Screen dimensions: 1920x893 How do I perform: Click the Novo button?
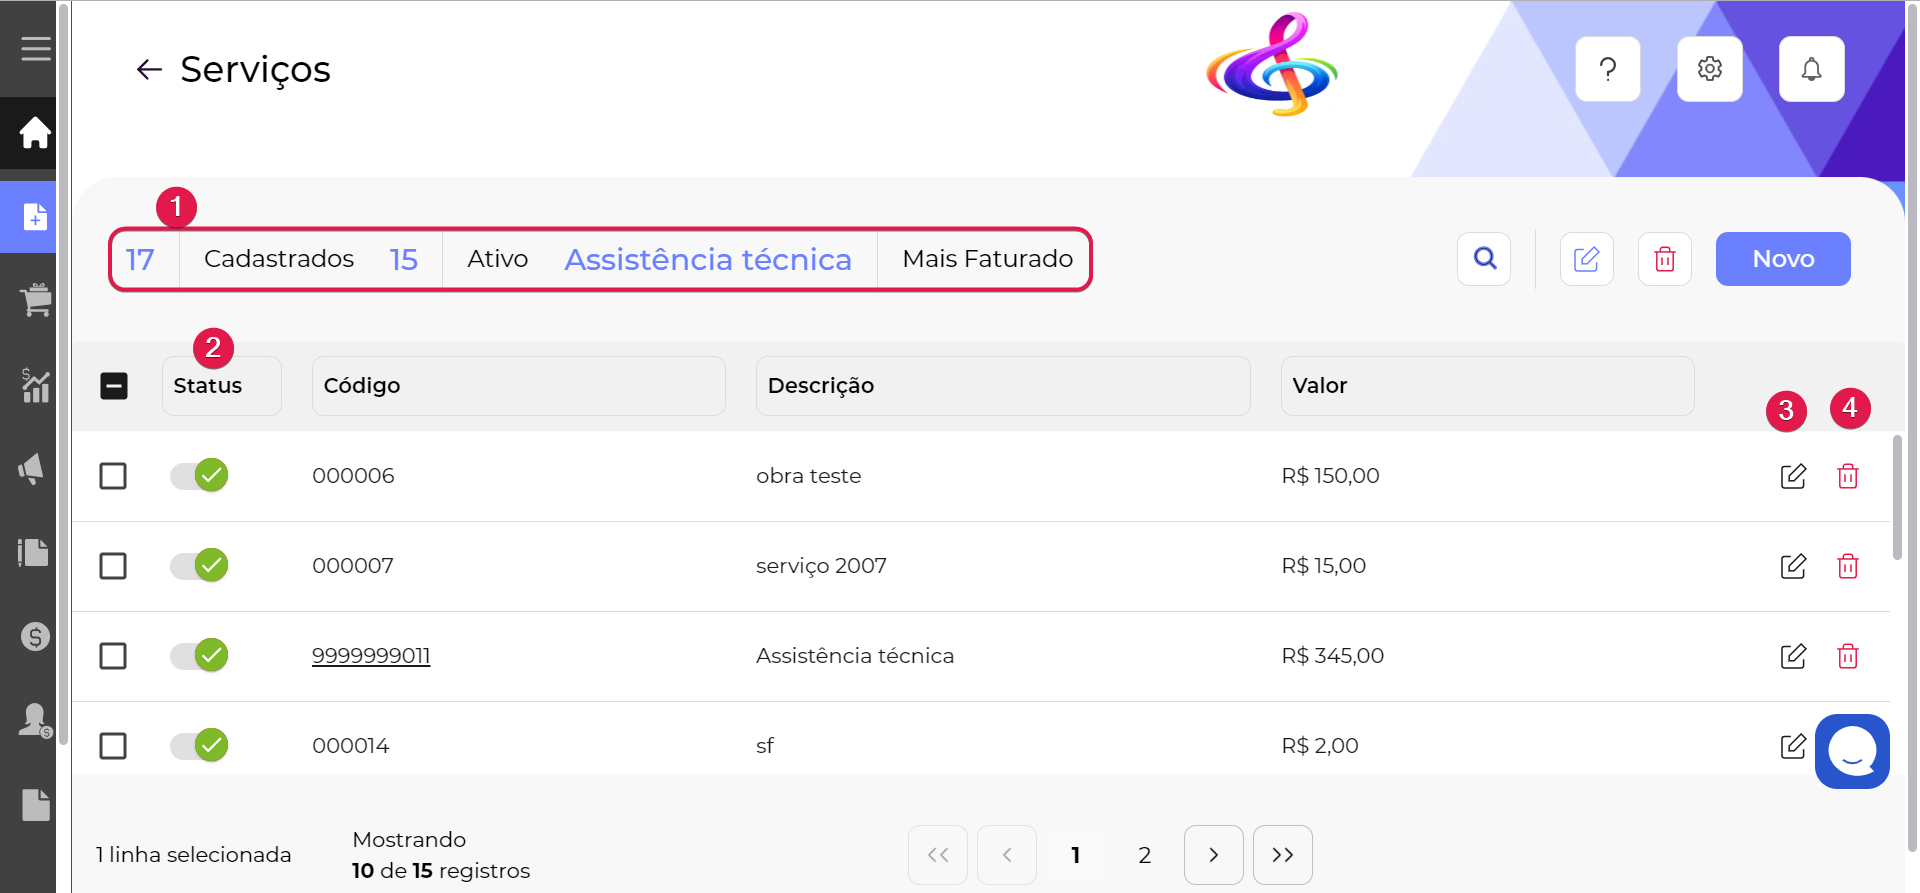pos(1782,259)
